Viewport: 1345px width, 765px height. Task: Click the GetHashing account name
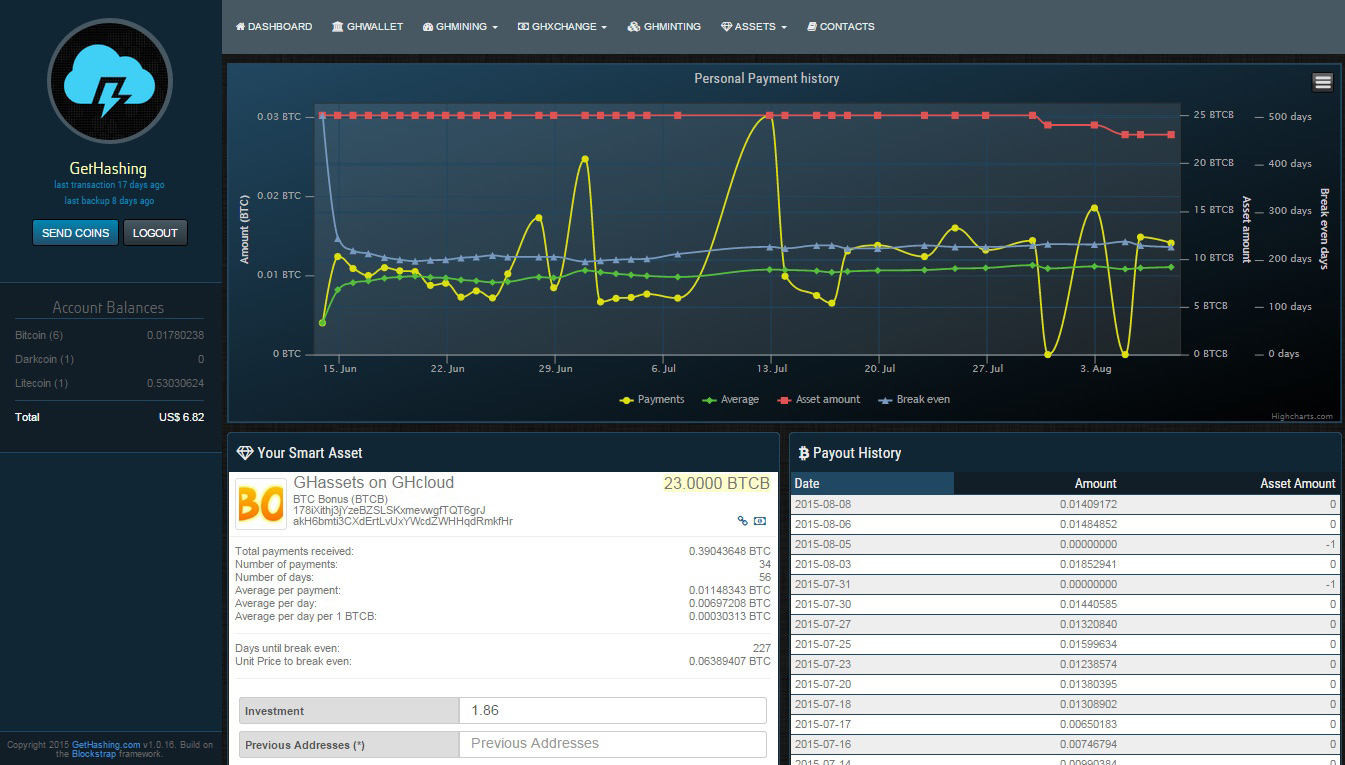(x=108, y=169)
